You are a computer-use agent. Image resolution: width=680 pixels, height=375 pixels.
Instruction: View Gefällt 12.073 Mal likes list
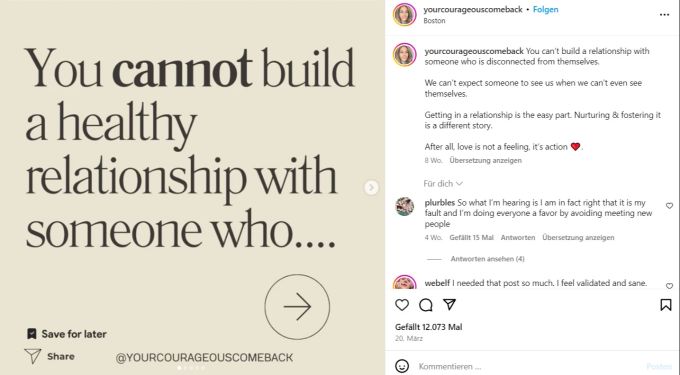[x=428, y=327]
